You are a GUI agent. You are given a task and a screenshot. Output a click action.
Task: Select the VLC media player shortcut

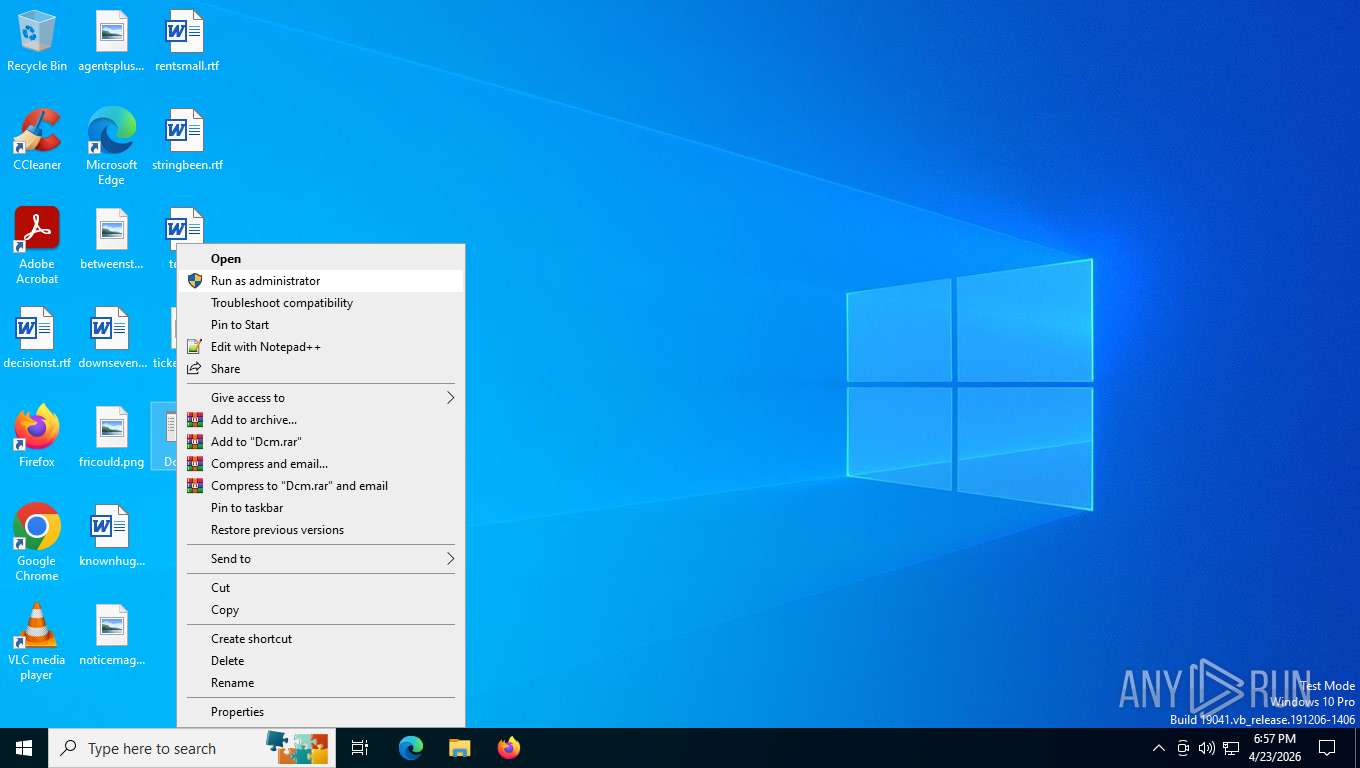[37, 641]
